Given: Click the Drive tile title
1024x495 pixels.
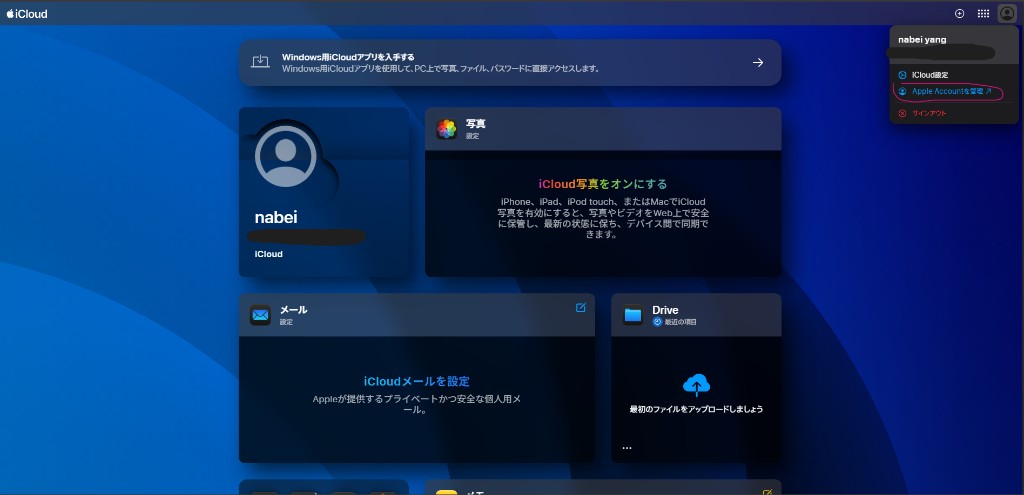Looking at the screenshot, I should tap(665, 310).
